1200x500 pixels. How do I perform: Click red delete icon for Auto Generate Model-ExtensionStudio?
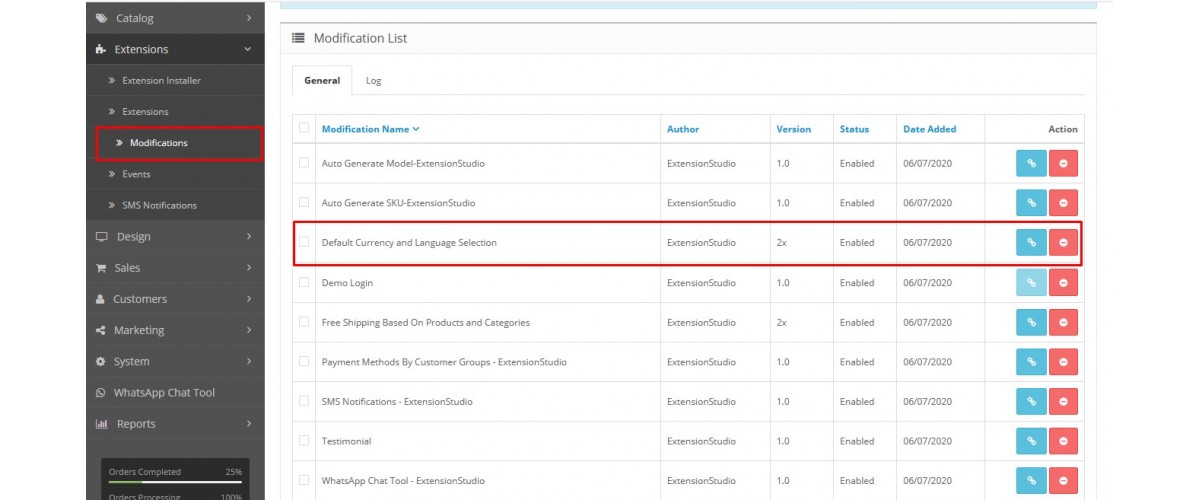coord(1063,163)
